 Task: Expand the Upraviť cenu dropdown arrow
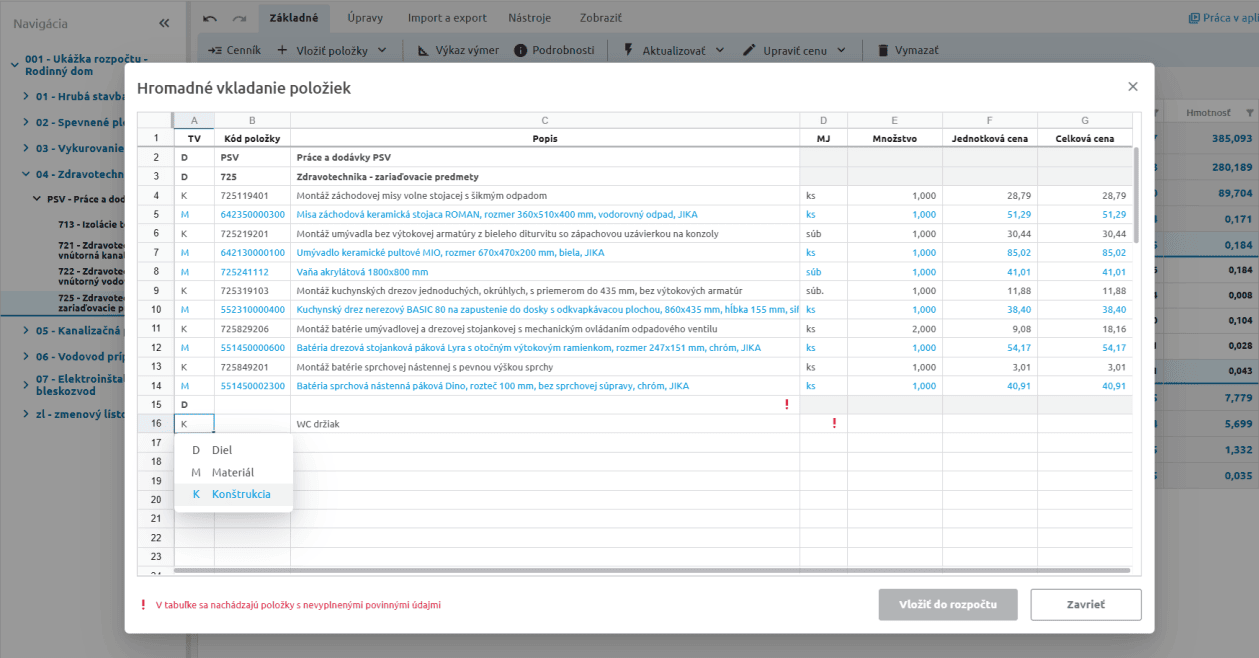841,50
